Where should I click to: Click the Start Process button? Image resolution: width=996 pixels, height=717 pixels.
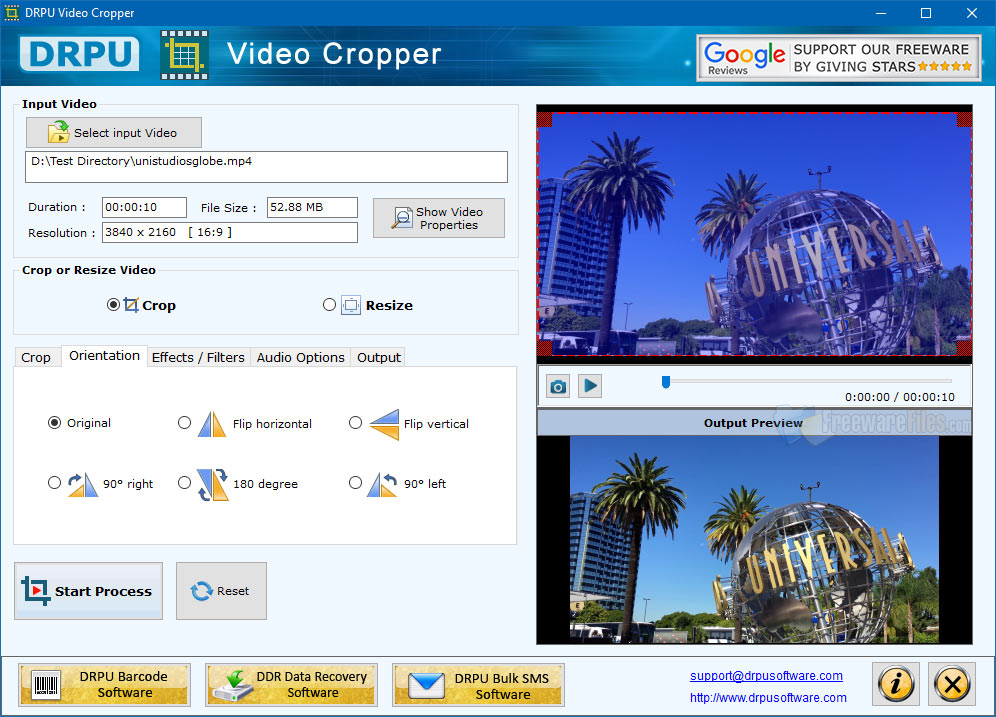click(88, 591)
